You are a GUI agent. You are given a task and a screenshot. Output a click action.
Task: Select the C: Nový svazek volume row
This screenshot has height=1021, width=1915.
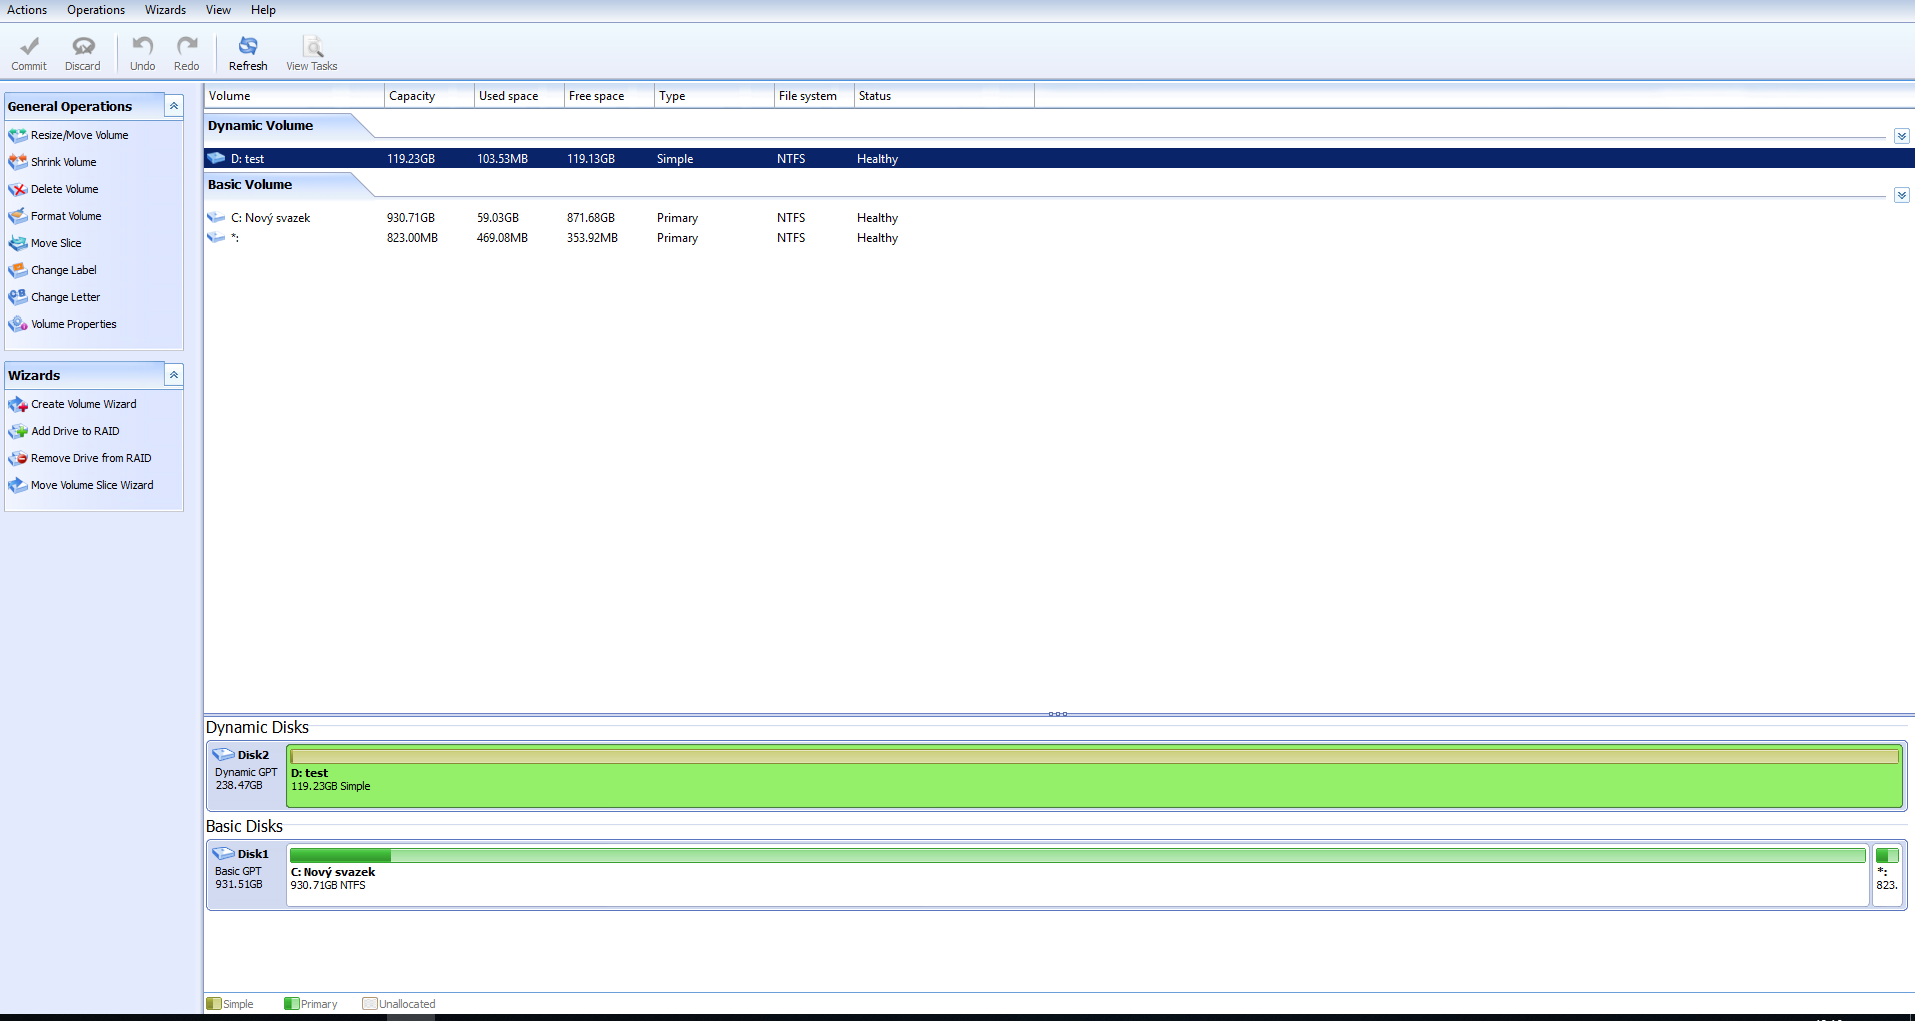point(270,218)
